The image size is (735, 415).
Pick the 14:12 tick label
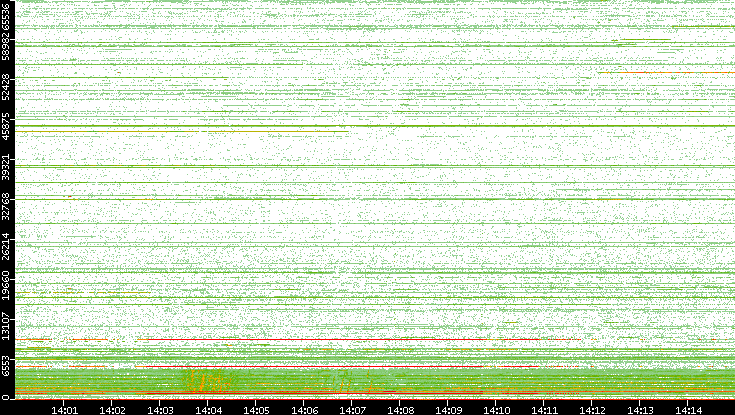click(592, 410)
